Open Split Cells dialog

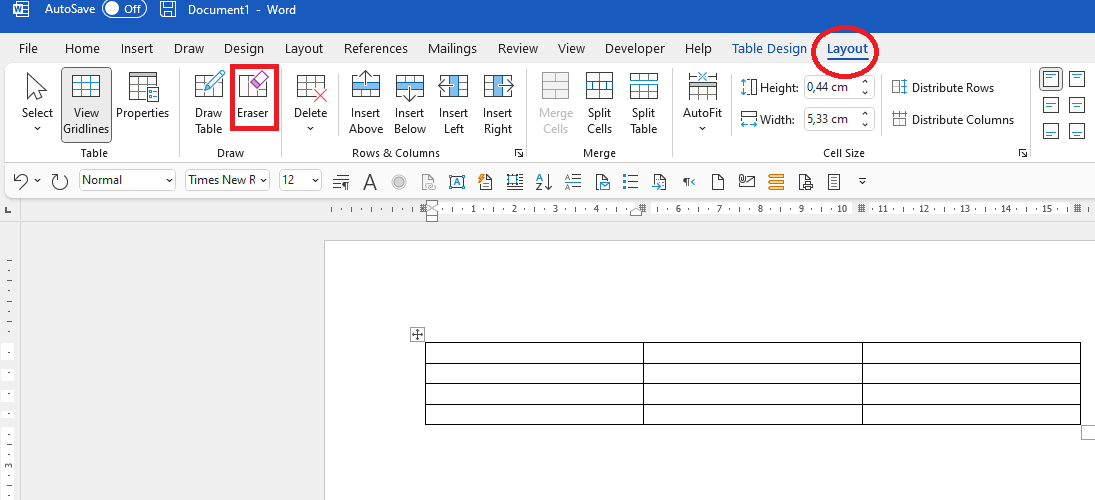pos(599,103)
